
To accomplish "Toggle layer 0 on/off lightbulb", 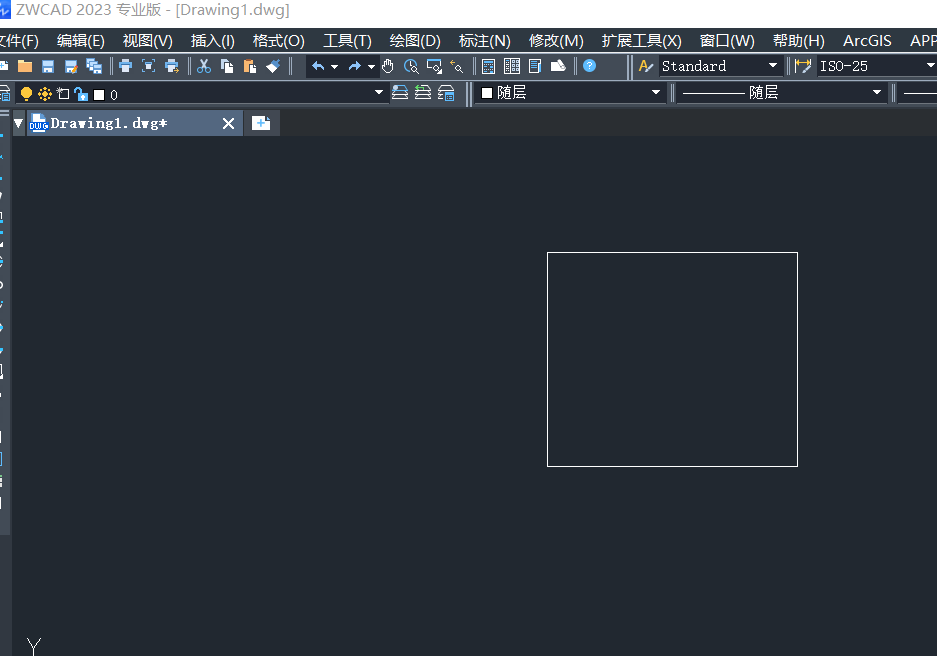I will [26, 94].
